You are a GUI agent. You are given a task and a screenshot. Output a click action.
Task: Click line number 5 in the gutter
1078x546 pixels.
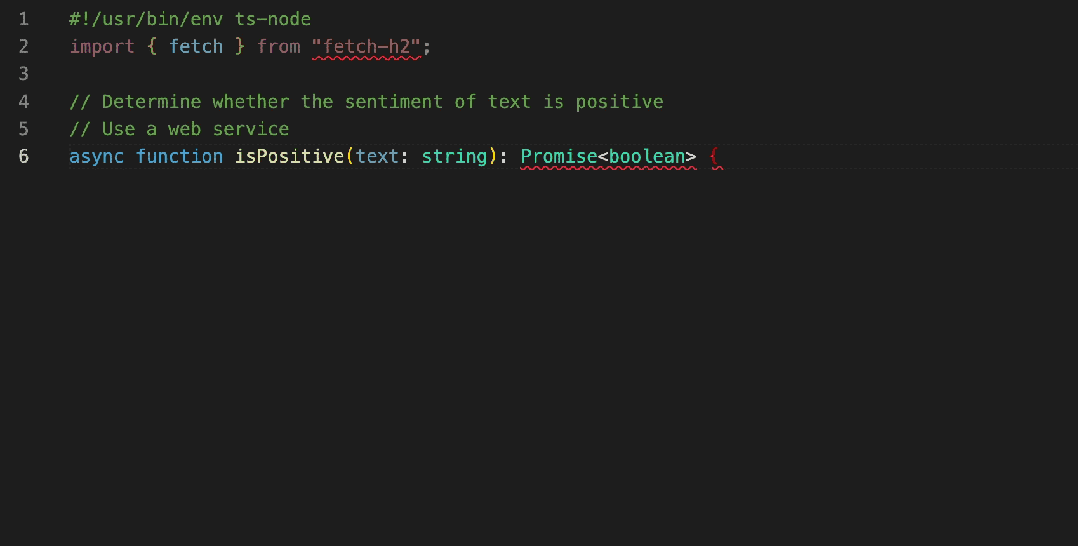click(24, 129)
